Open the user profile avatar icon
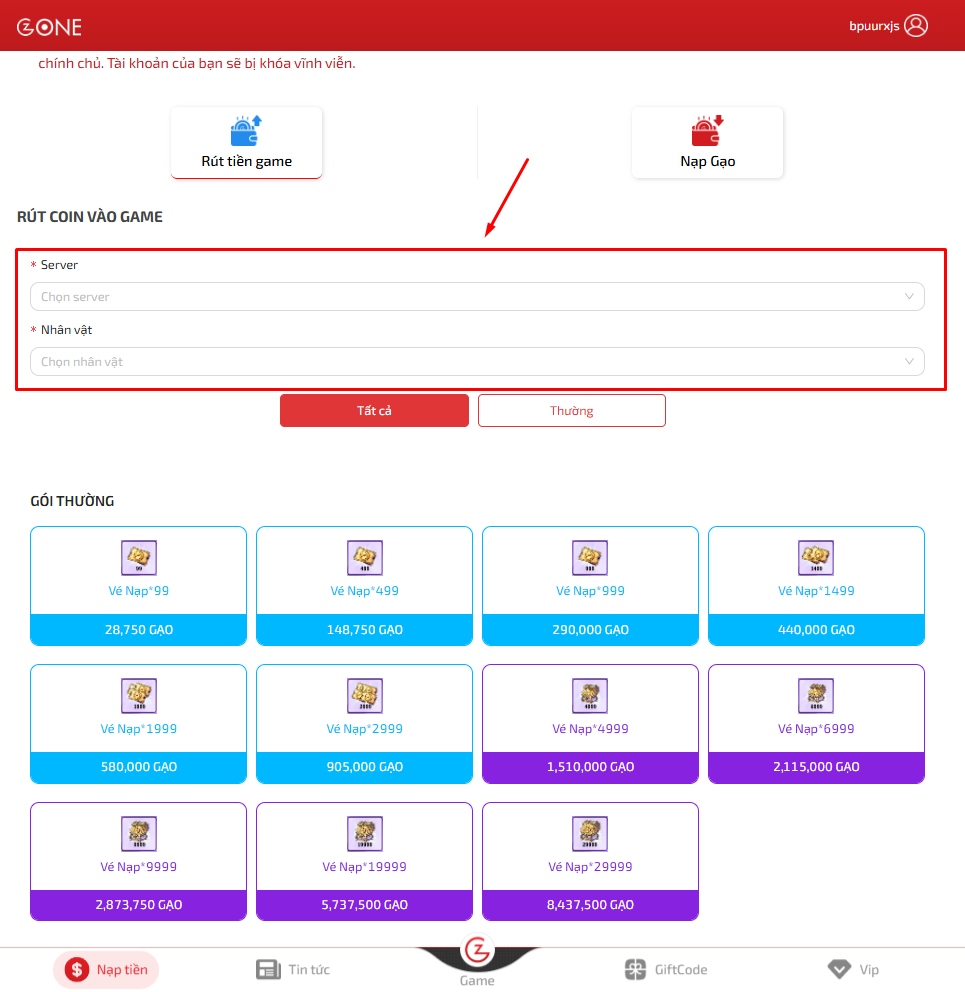This screenshot has height=992, width=965. point(916,26)
